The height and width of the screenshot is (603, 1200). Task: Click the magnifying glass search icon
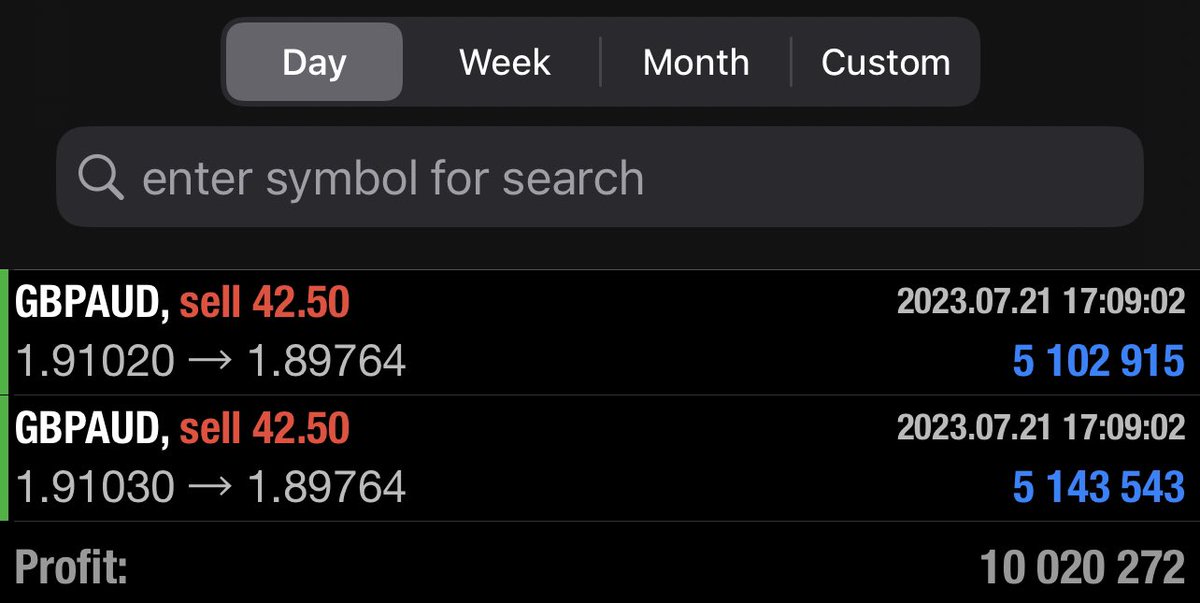[100, 178]
